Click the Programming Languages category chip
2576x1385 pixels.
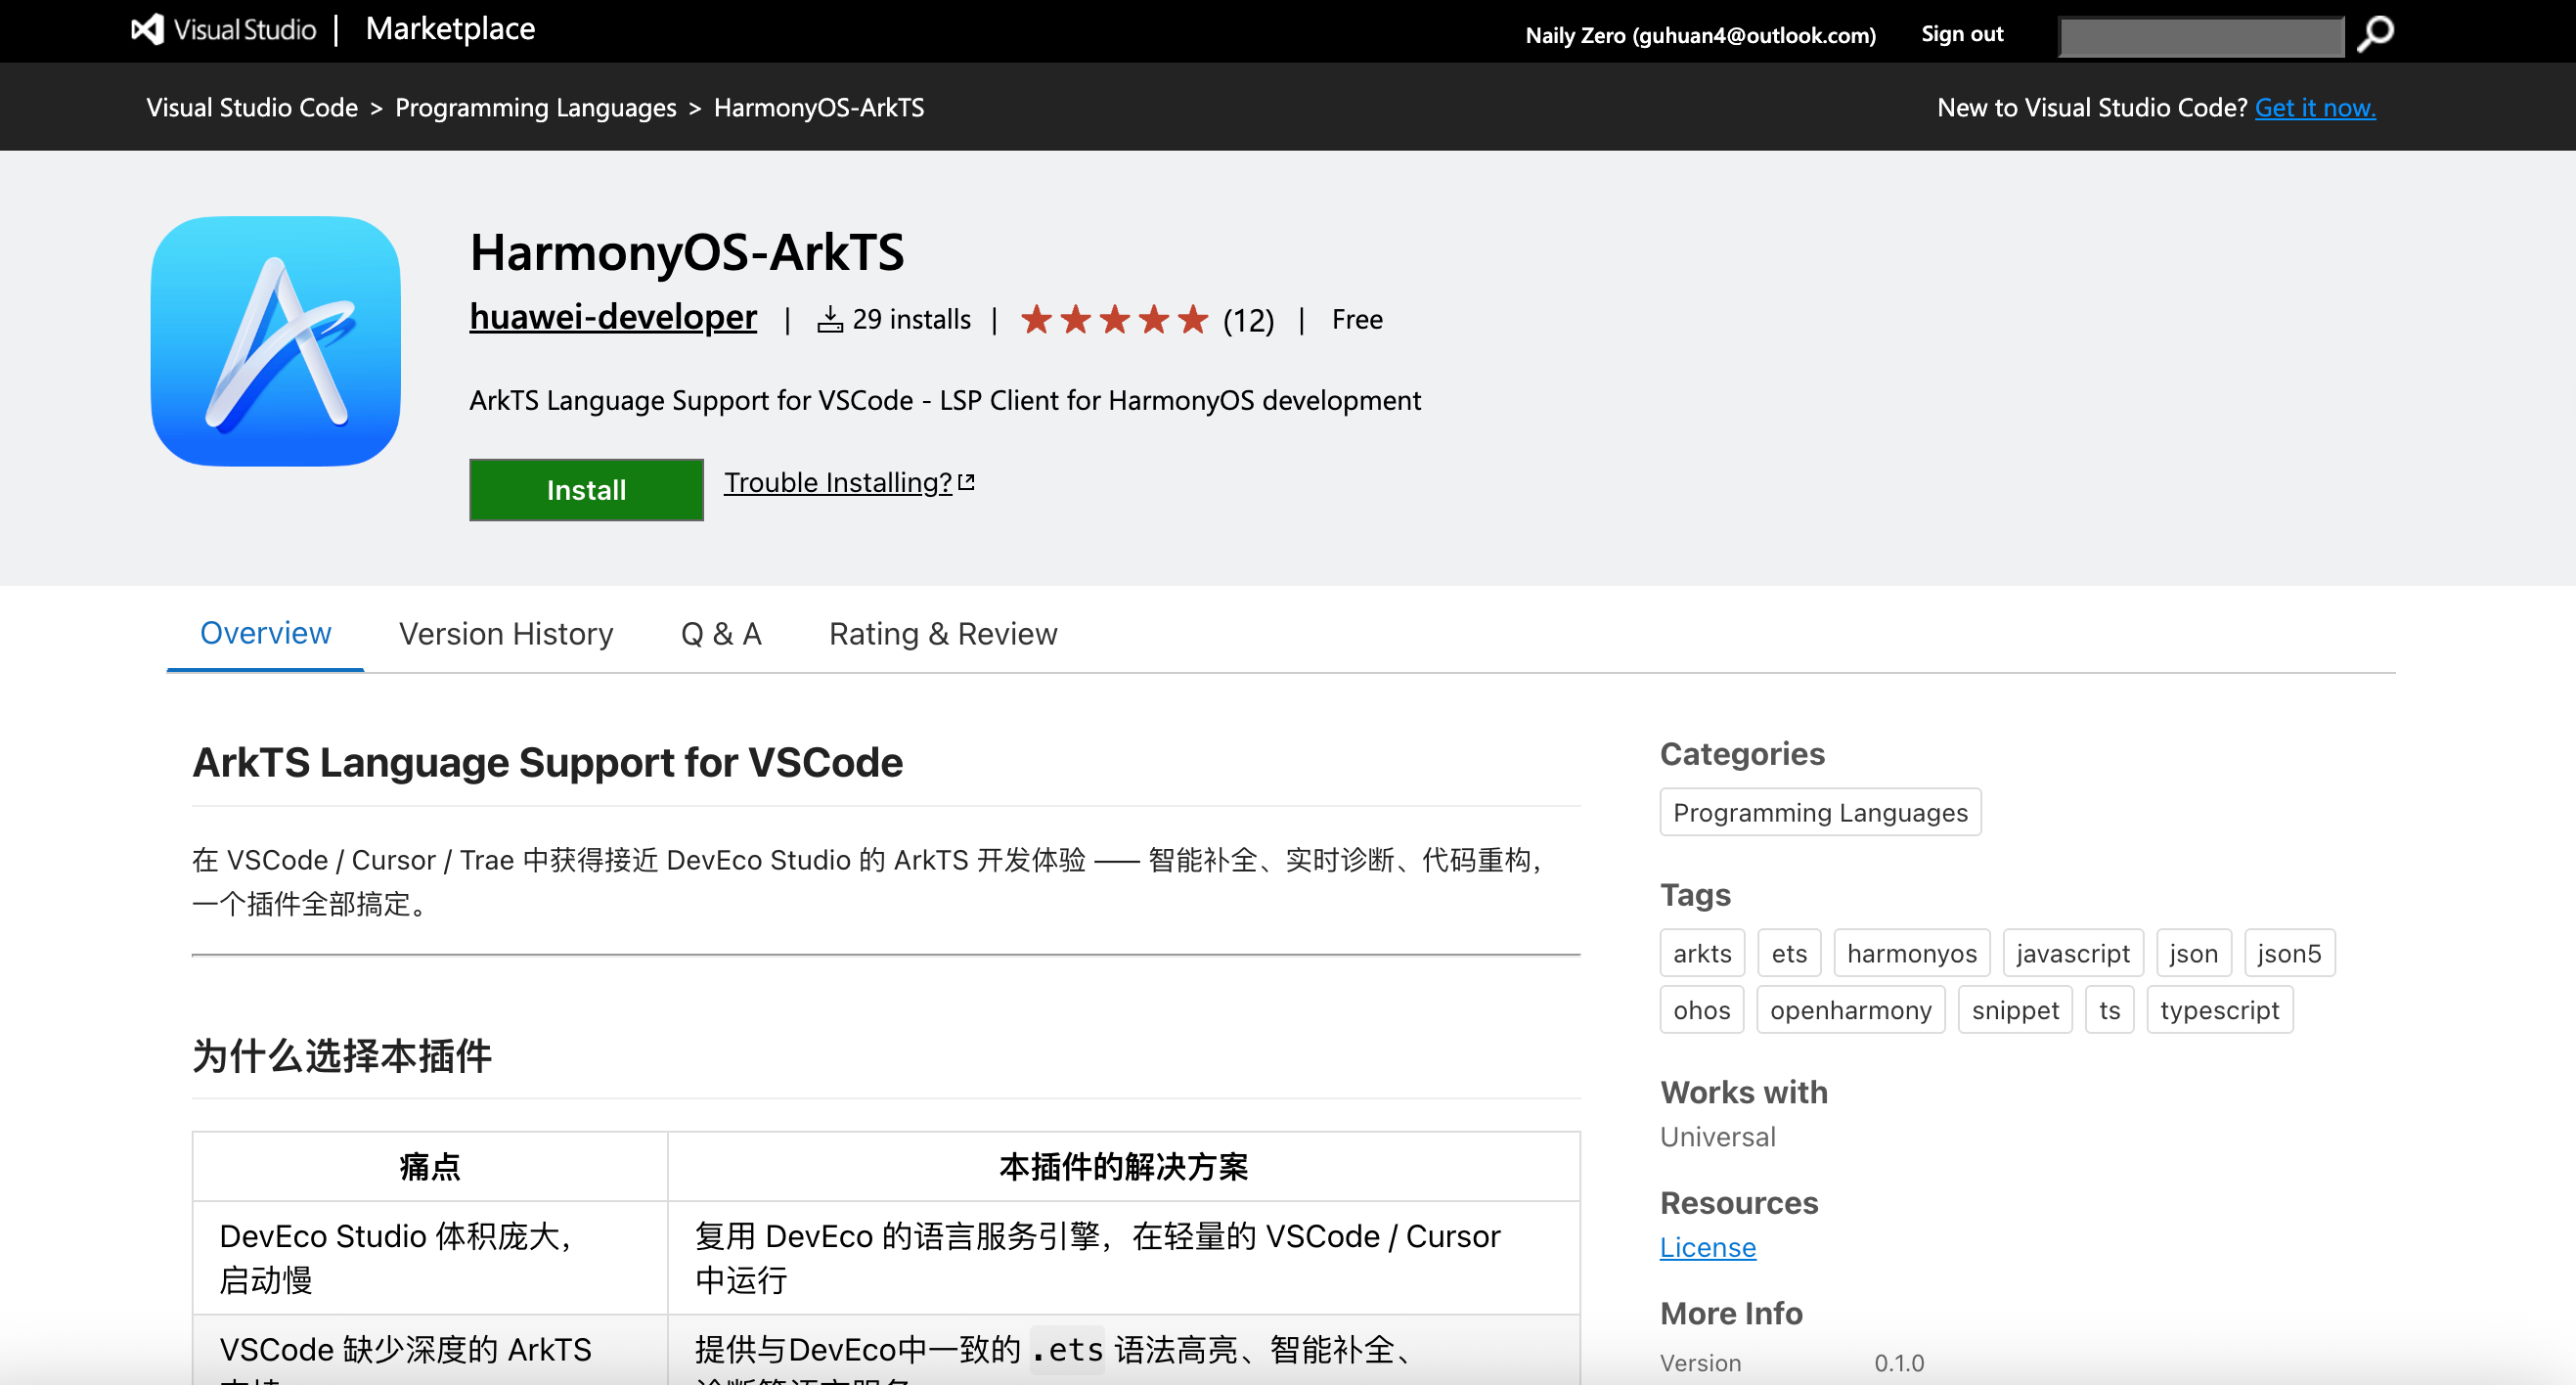click(x=1819, y=812)
